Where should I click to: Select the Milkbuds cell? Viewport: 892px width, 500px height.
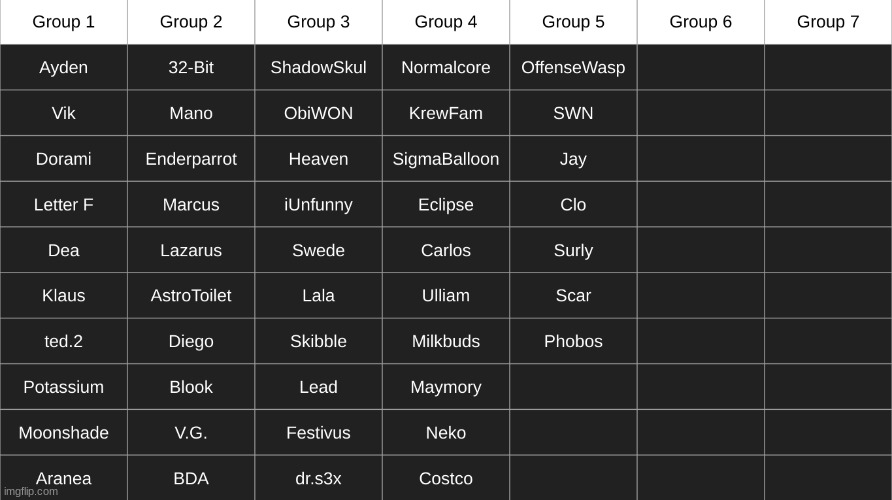[446, 342]
